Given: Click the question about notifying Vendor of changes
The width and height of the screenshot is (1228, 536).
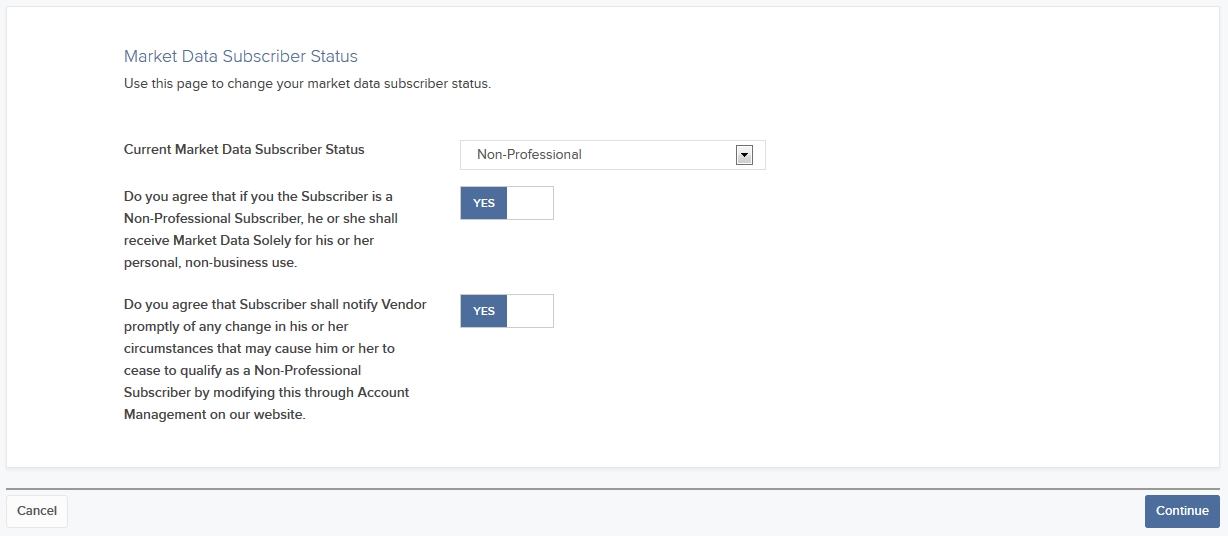Looking at the screenshot, I should tap(276, 359).
